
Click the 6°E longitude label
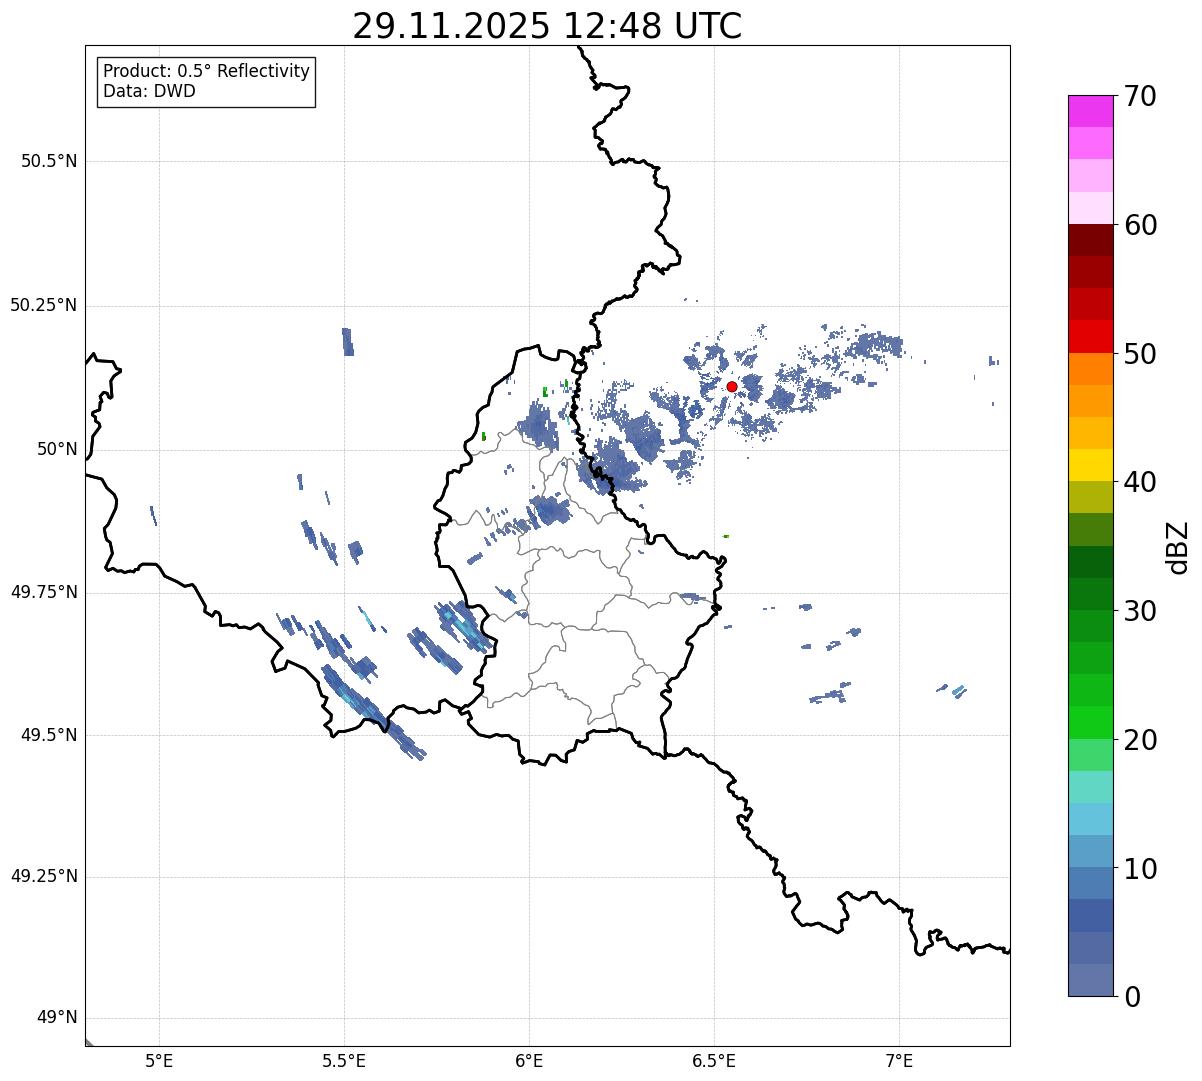tap(529, 1060)
